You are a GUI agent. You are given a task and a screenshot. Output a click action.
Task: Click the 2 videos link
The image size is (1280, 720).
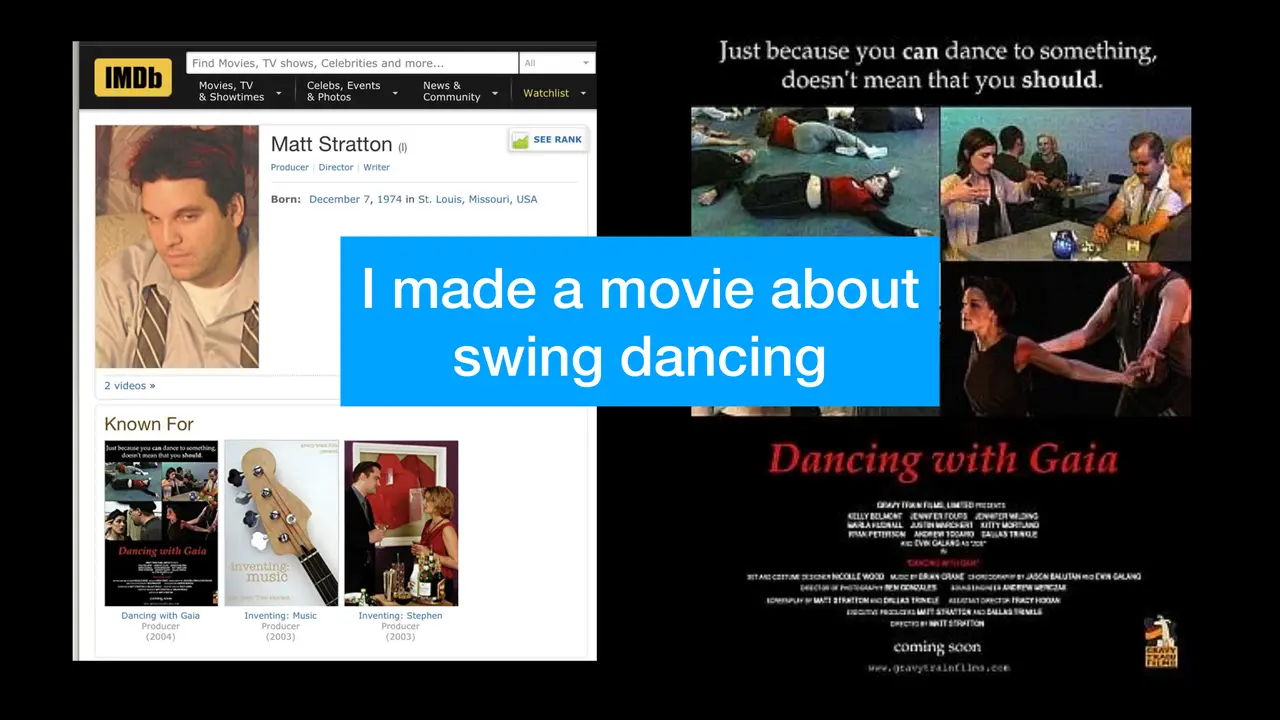click(130, 386)
